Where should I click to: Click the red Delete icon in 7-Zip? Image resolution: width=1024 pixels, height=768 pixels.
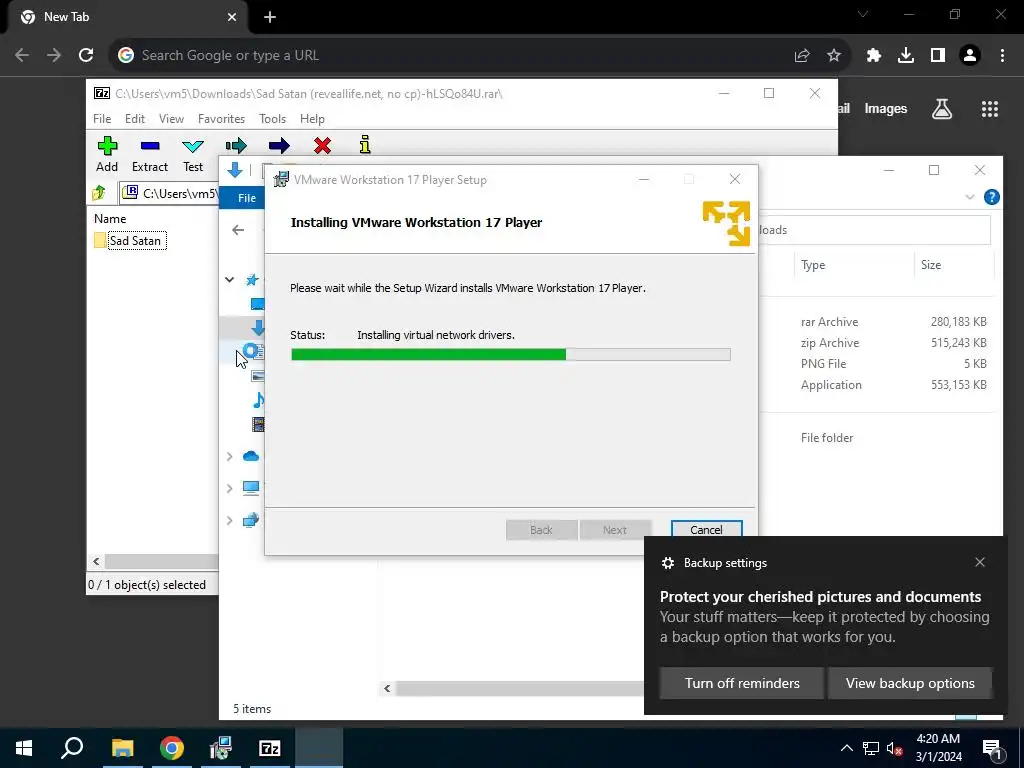click(322, 146)
